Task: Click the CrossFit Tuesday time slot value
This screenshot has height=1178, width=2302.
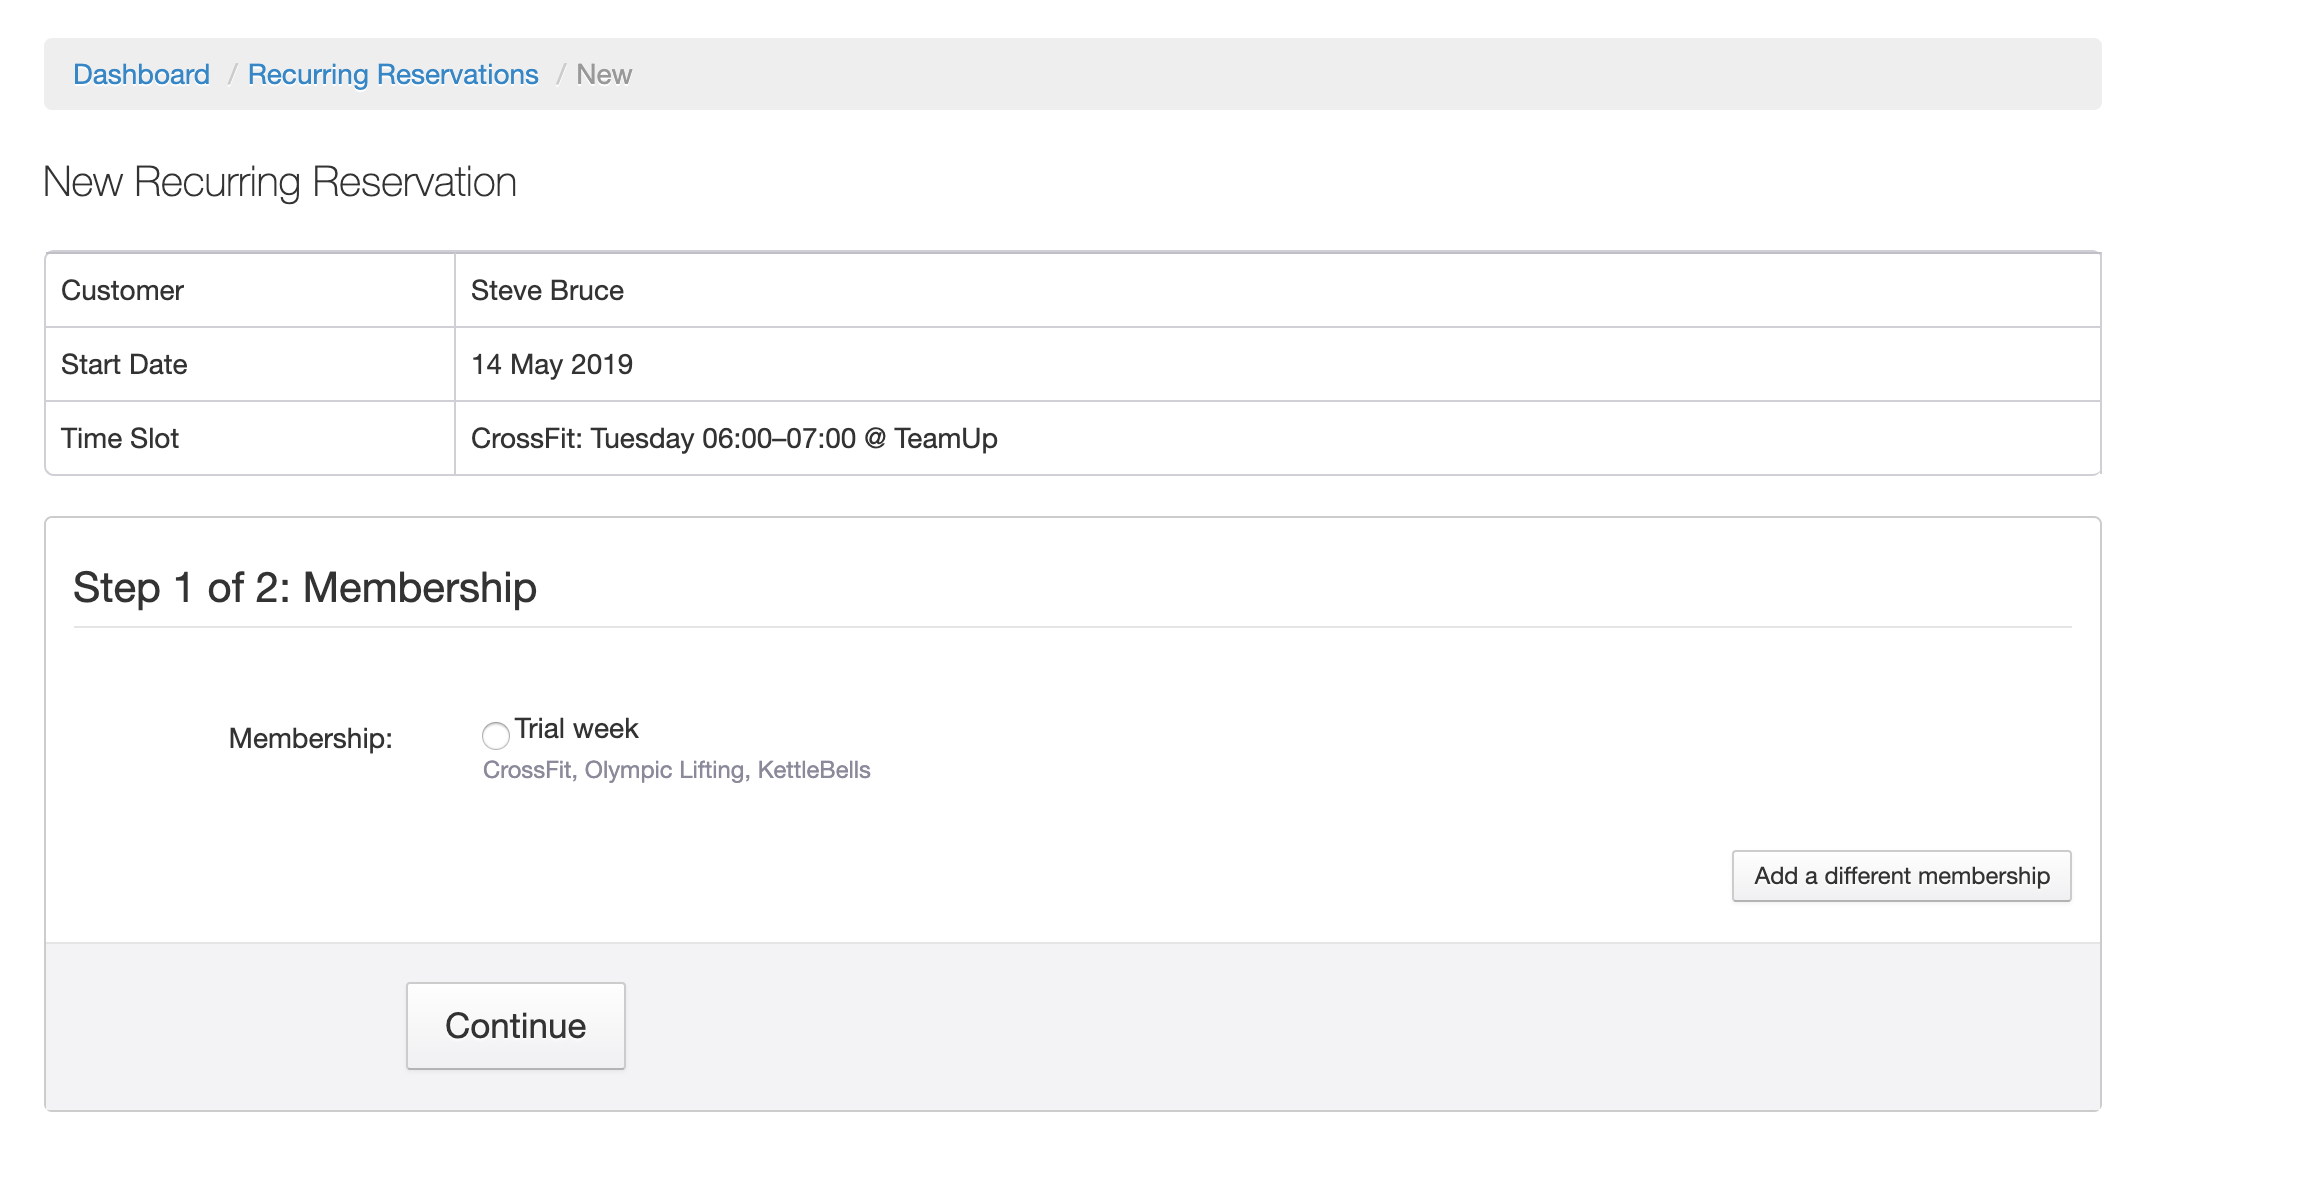Action: [734, 439]
